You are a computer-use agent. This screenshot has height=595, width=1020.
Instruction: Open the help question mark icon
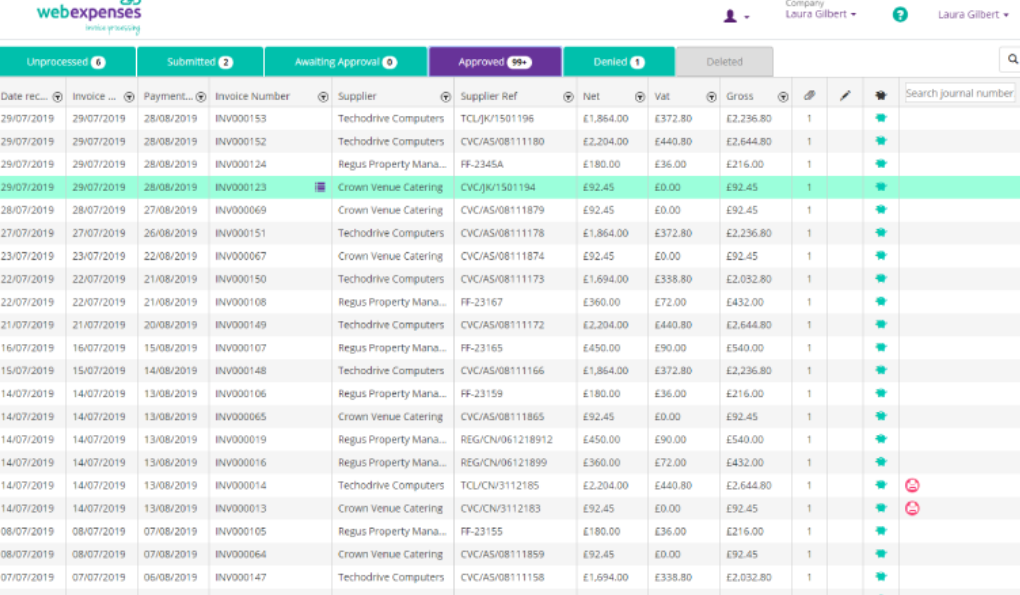coord(900,14)
